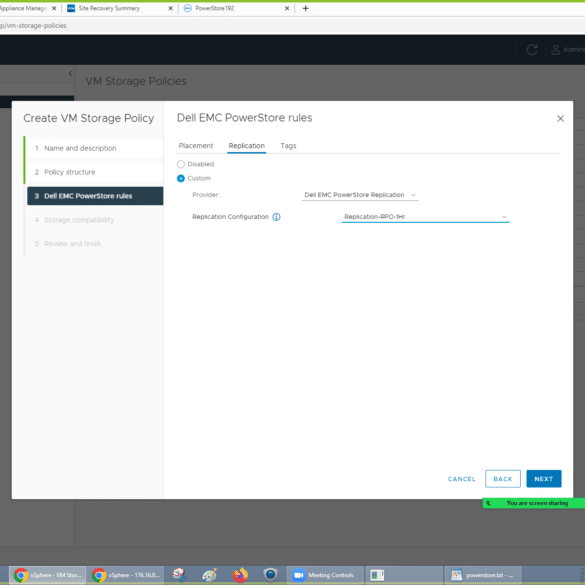
Task: Switch to the Tags tab
Action: (x=288, y=146)
